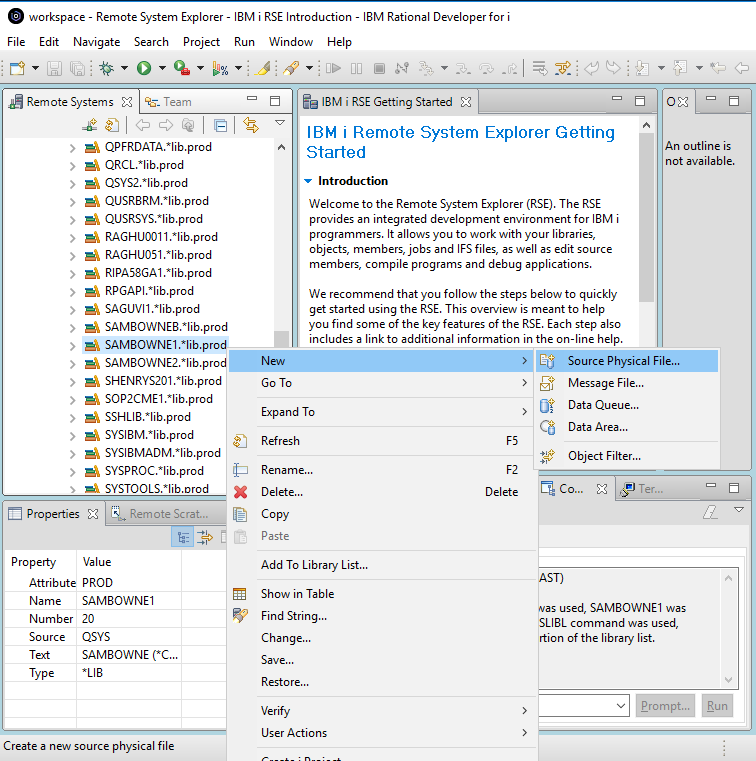
Task: Click Find String in the context menu
Action: pyautogui.click(x=293, y=616)
